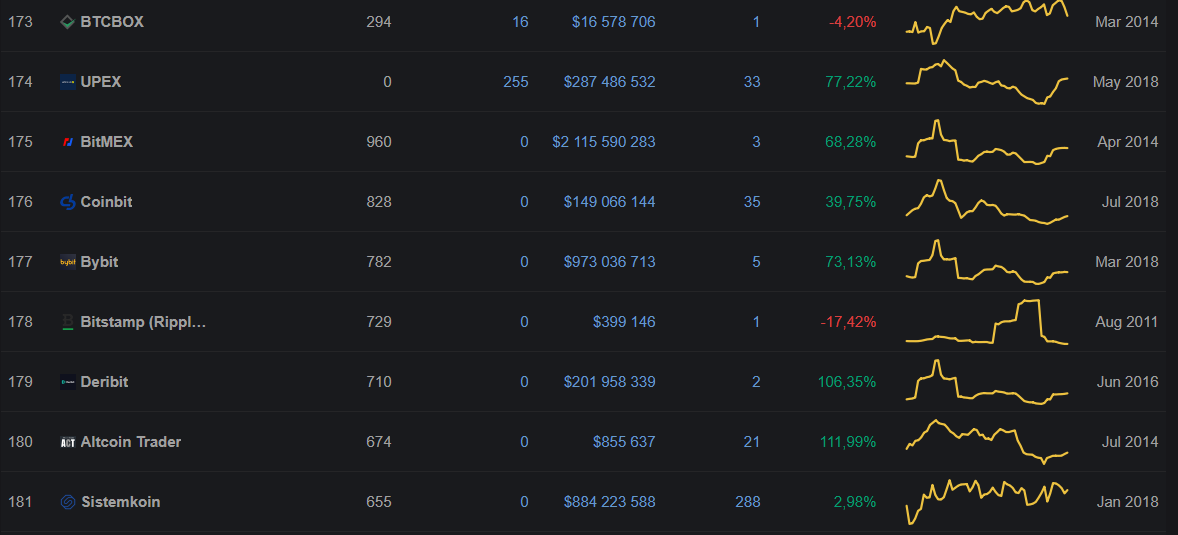Click launch date May 2018
The image size is (1178, 535).
[x=1125, y=82]
